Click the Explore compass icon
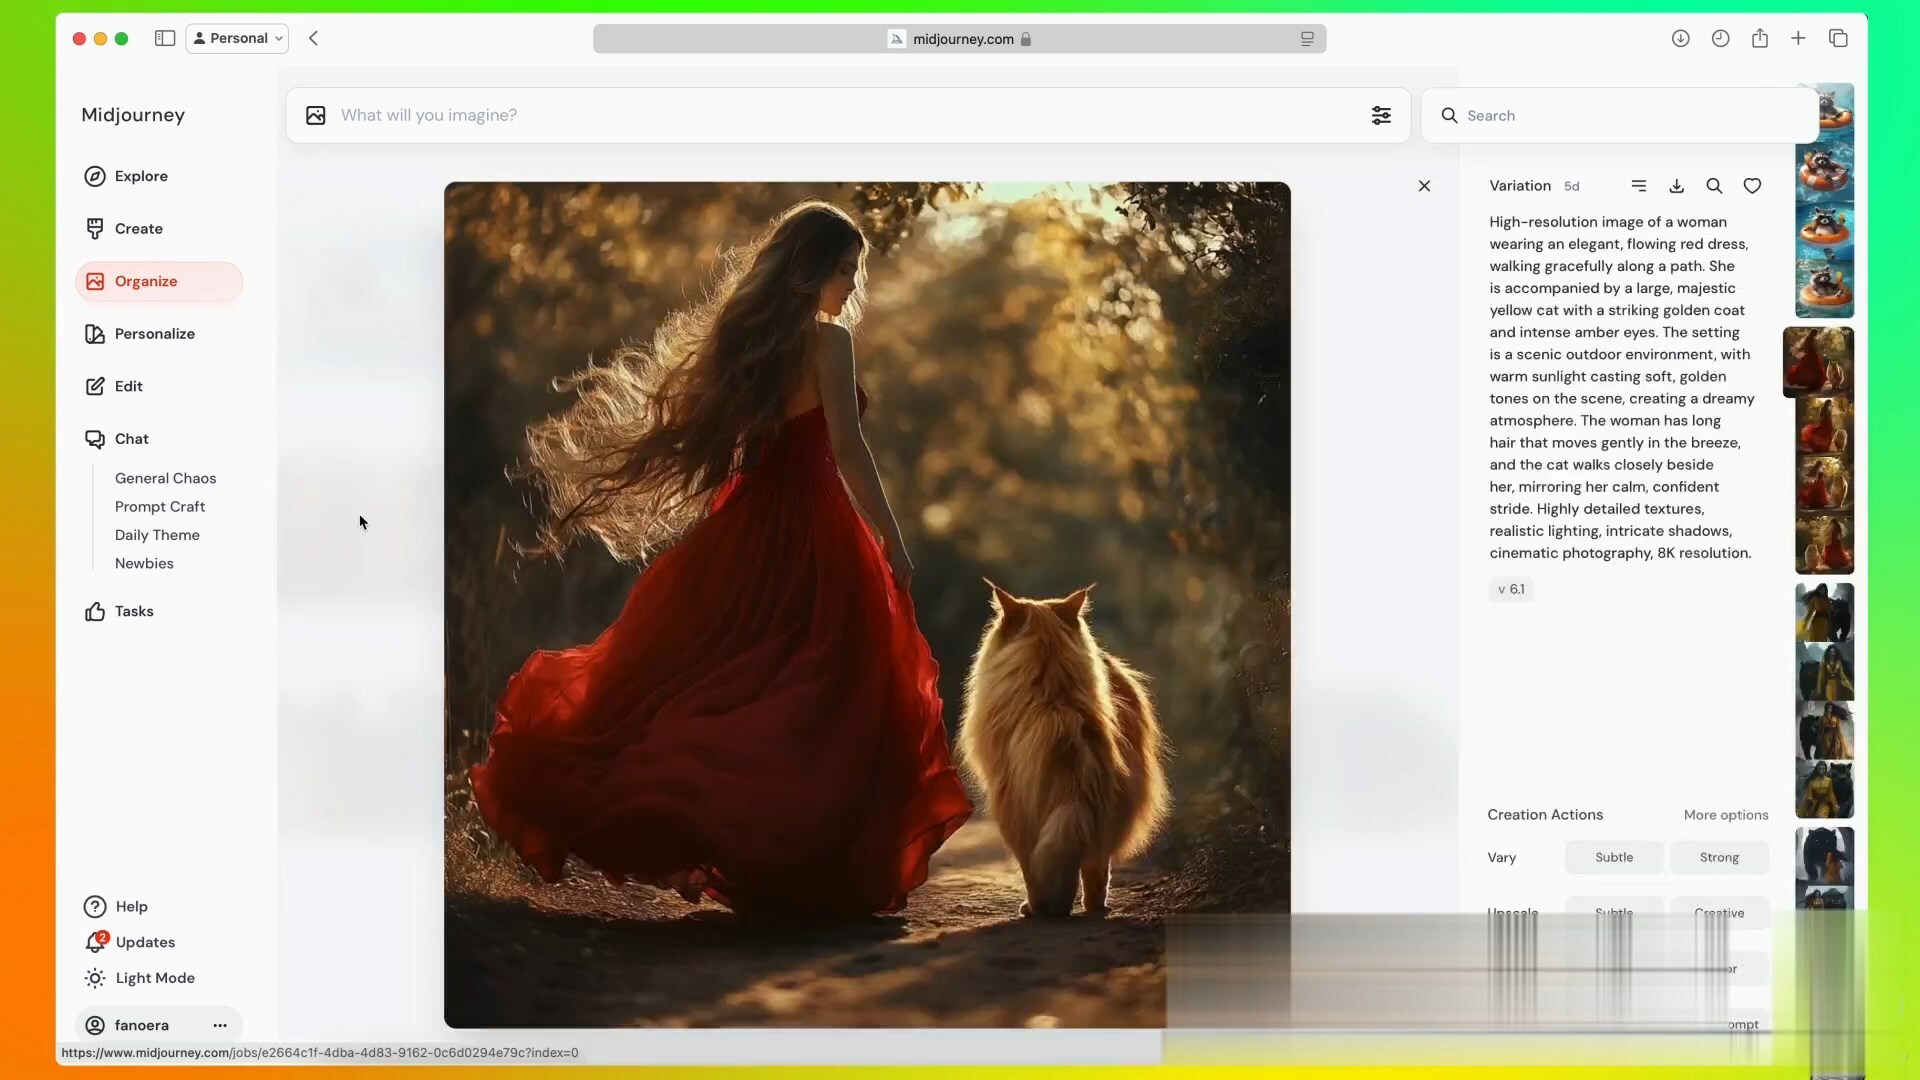 tap(95, 176)
